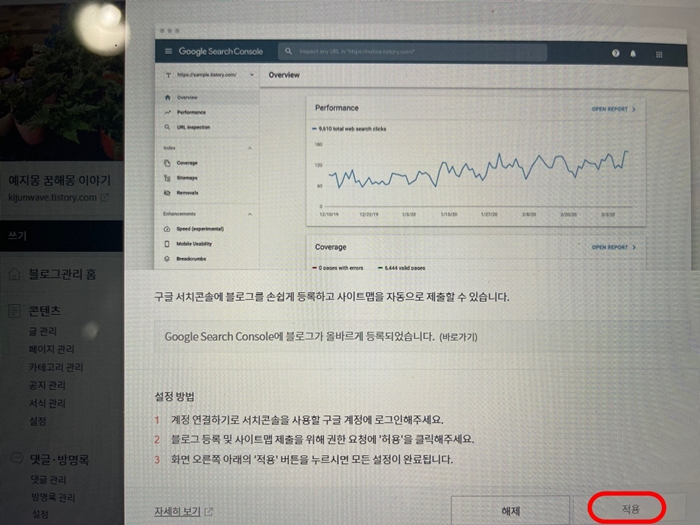
Task: Click the Google Search Console preview image
Action: coord(421,148)
